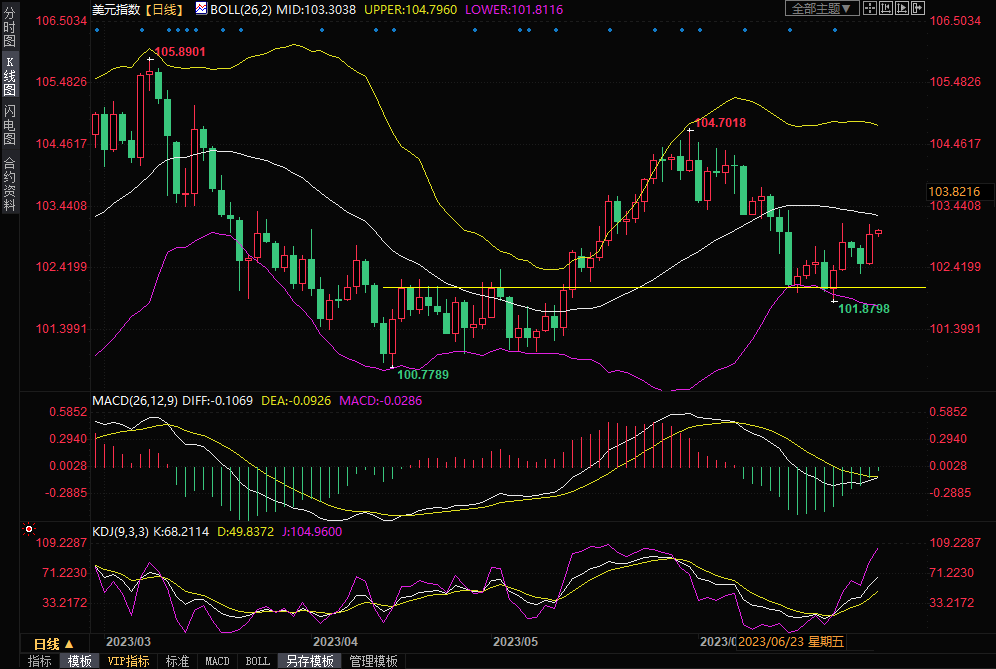Select the 指标 bottom tab

pyautogui.click(x=39, y=661)
